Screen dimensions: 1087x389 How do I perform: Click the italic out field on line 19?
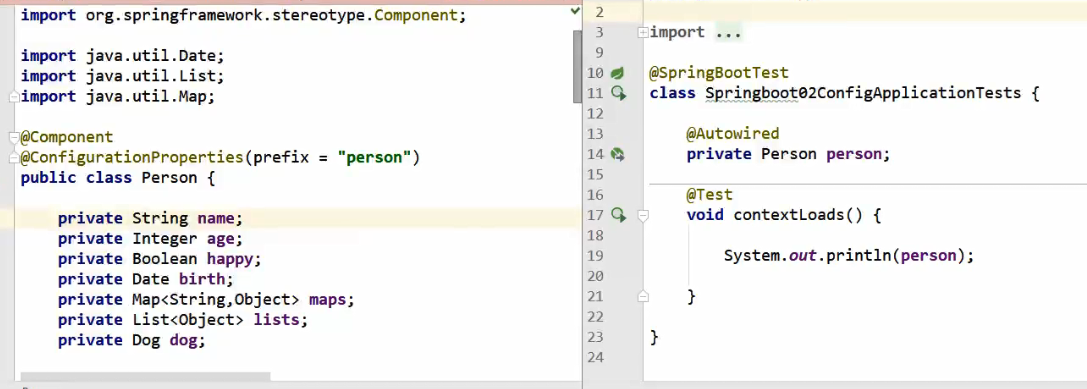[803, 256]
